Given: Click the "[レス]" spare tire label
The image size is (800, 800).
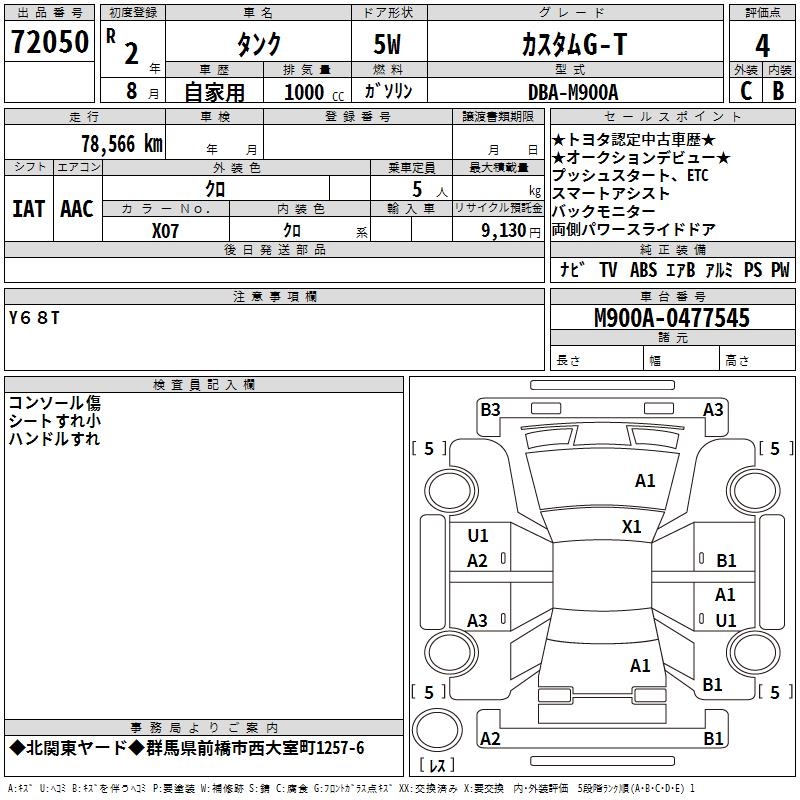Looking at the screenshot, I should 437,764.
